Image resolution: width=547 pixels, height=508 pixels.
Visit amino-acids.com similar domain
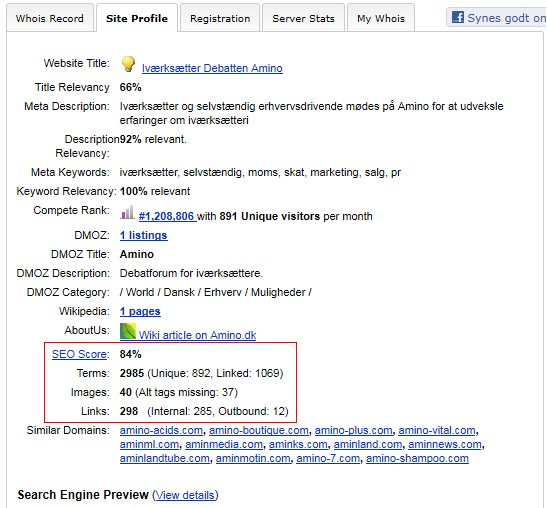(x=161, y=431)
